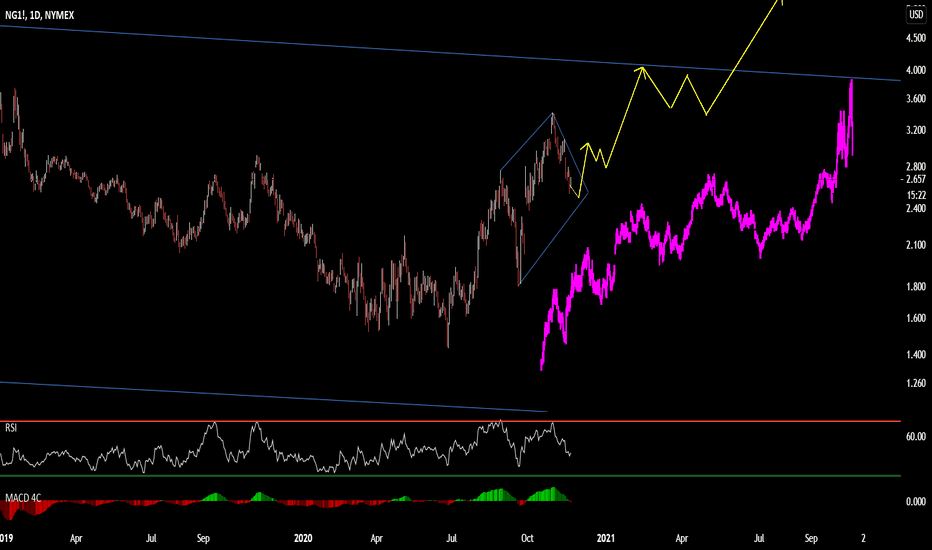Viewport: 932px width, 550px height.
Task: Click the 60.00 RSI scale label
Action: tap(916, 436)
